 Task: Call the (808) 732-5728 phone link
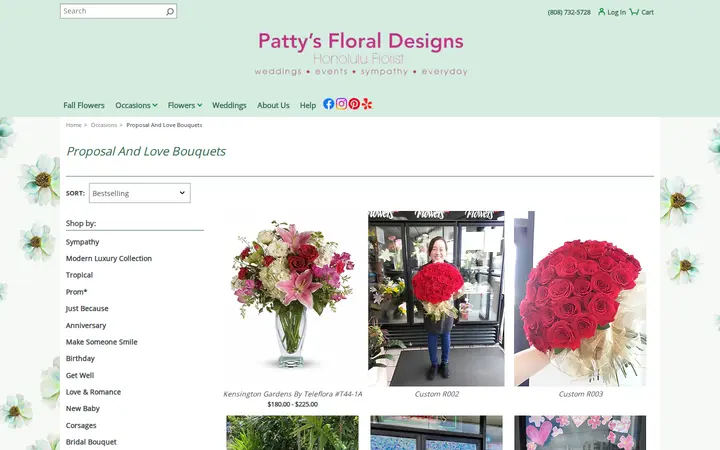coord(569,12)
